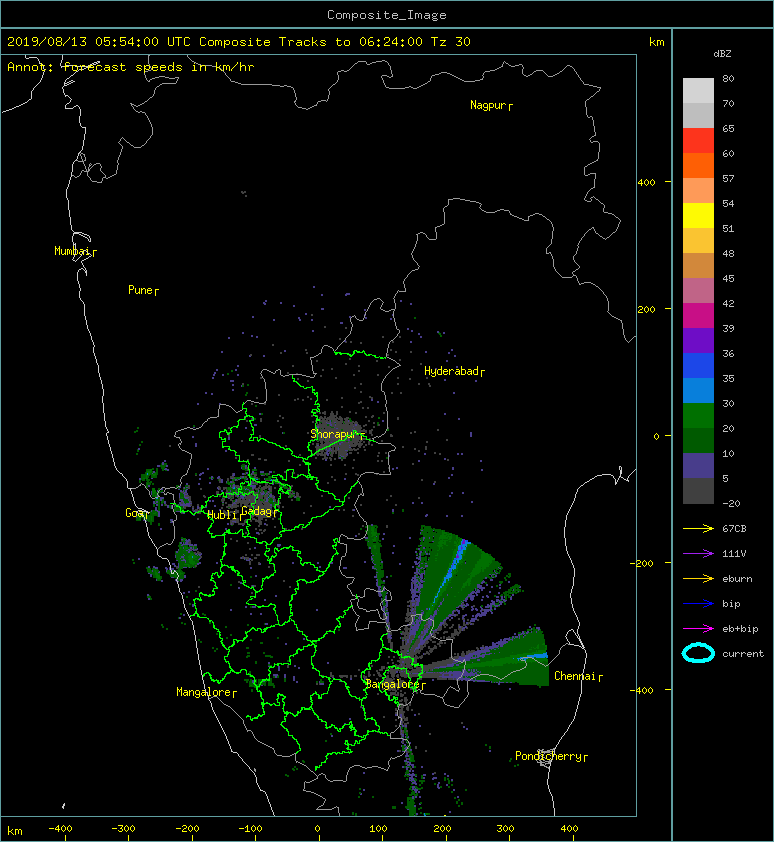
Task: Click the Goa label on the coast
Action: tap(134, 513)
